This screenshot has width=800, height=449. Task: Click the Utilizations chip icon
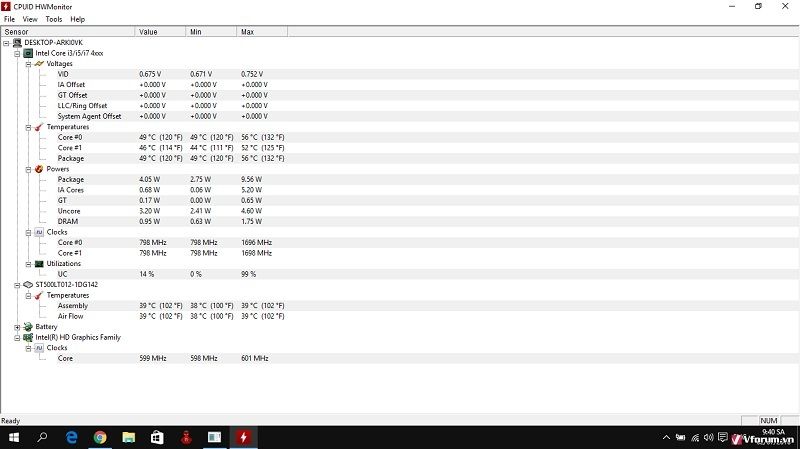[39, 264]
